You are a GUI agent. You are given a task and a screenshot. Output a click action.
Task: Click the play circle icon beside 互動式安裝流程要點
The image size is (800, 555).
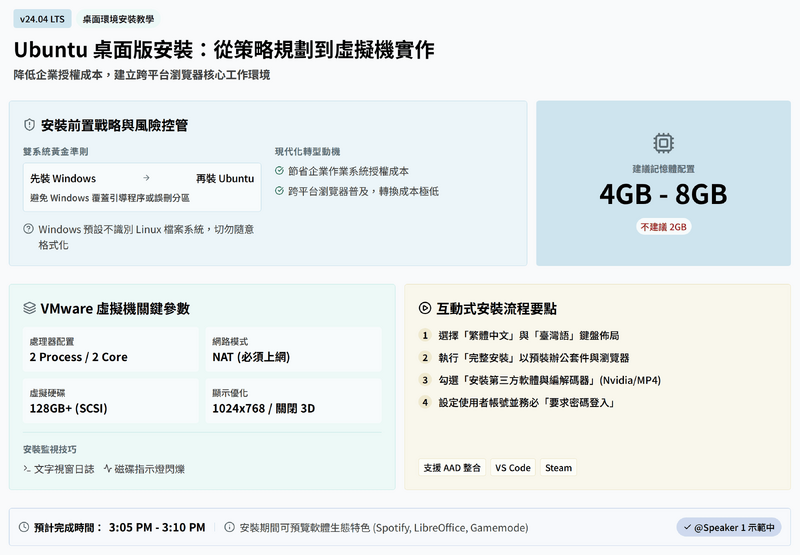pos(425,309)
